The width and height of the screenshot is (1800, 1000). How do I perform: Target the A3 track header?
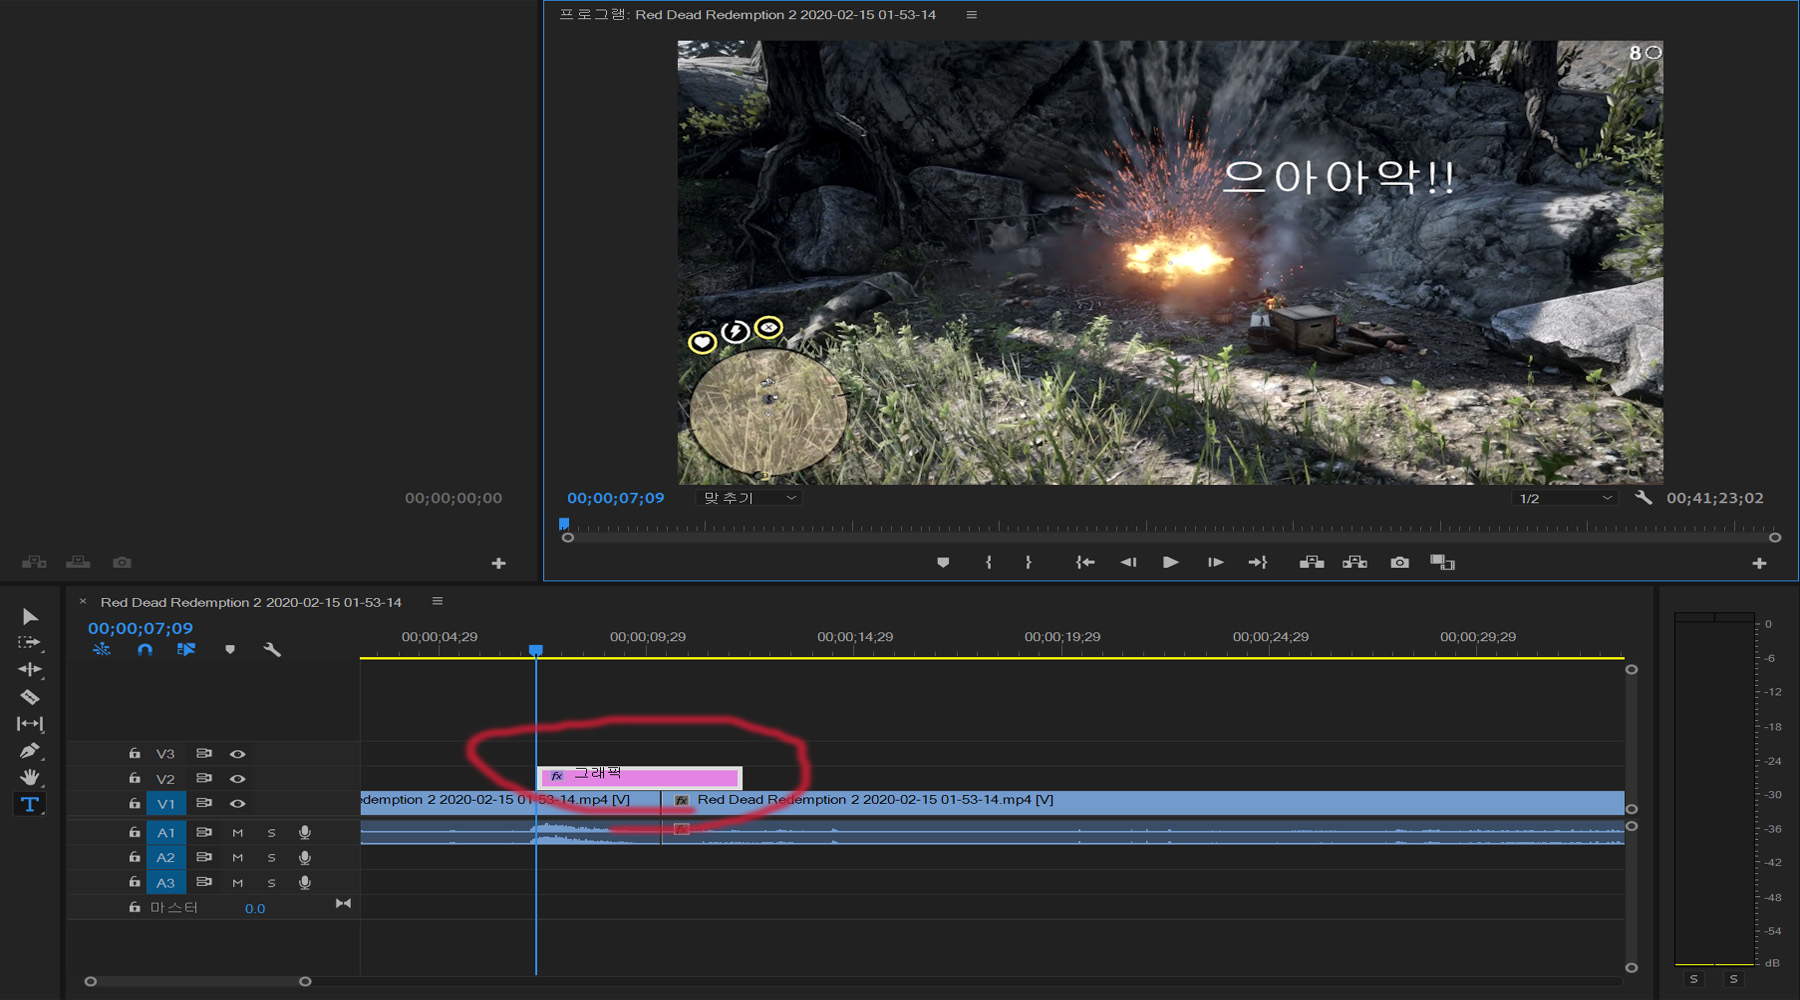tap(166, 883)
